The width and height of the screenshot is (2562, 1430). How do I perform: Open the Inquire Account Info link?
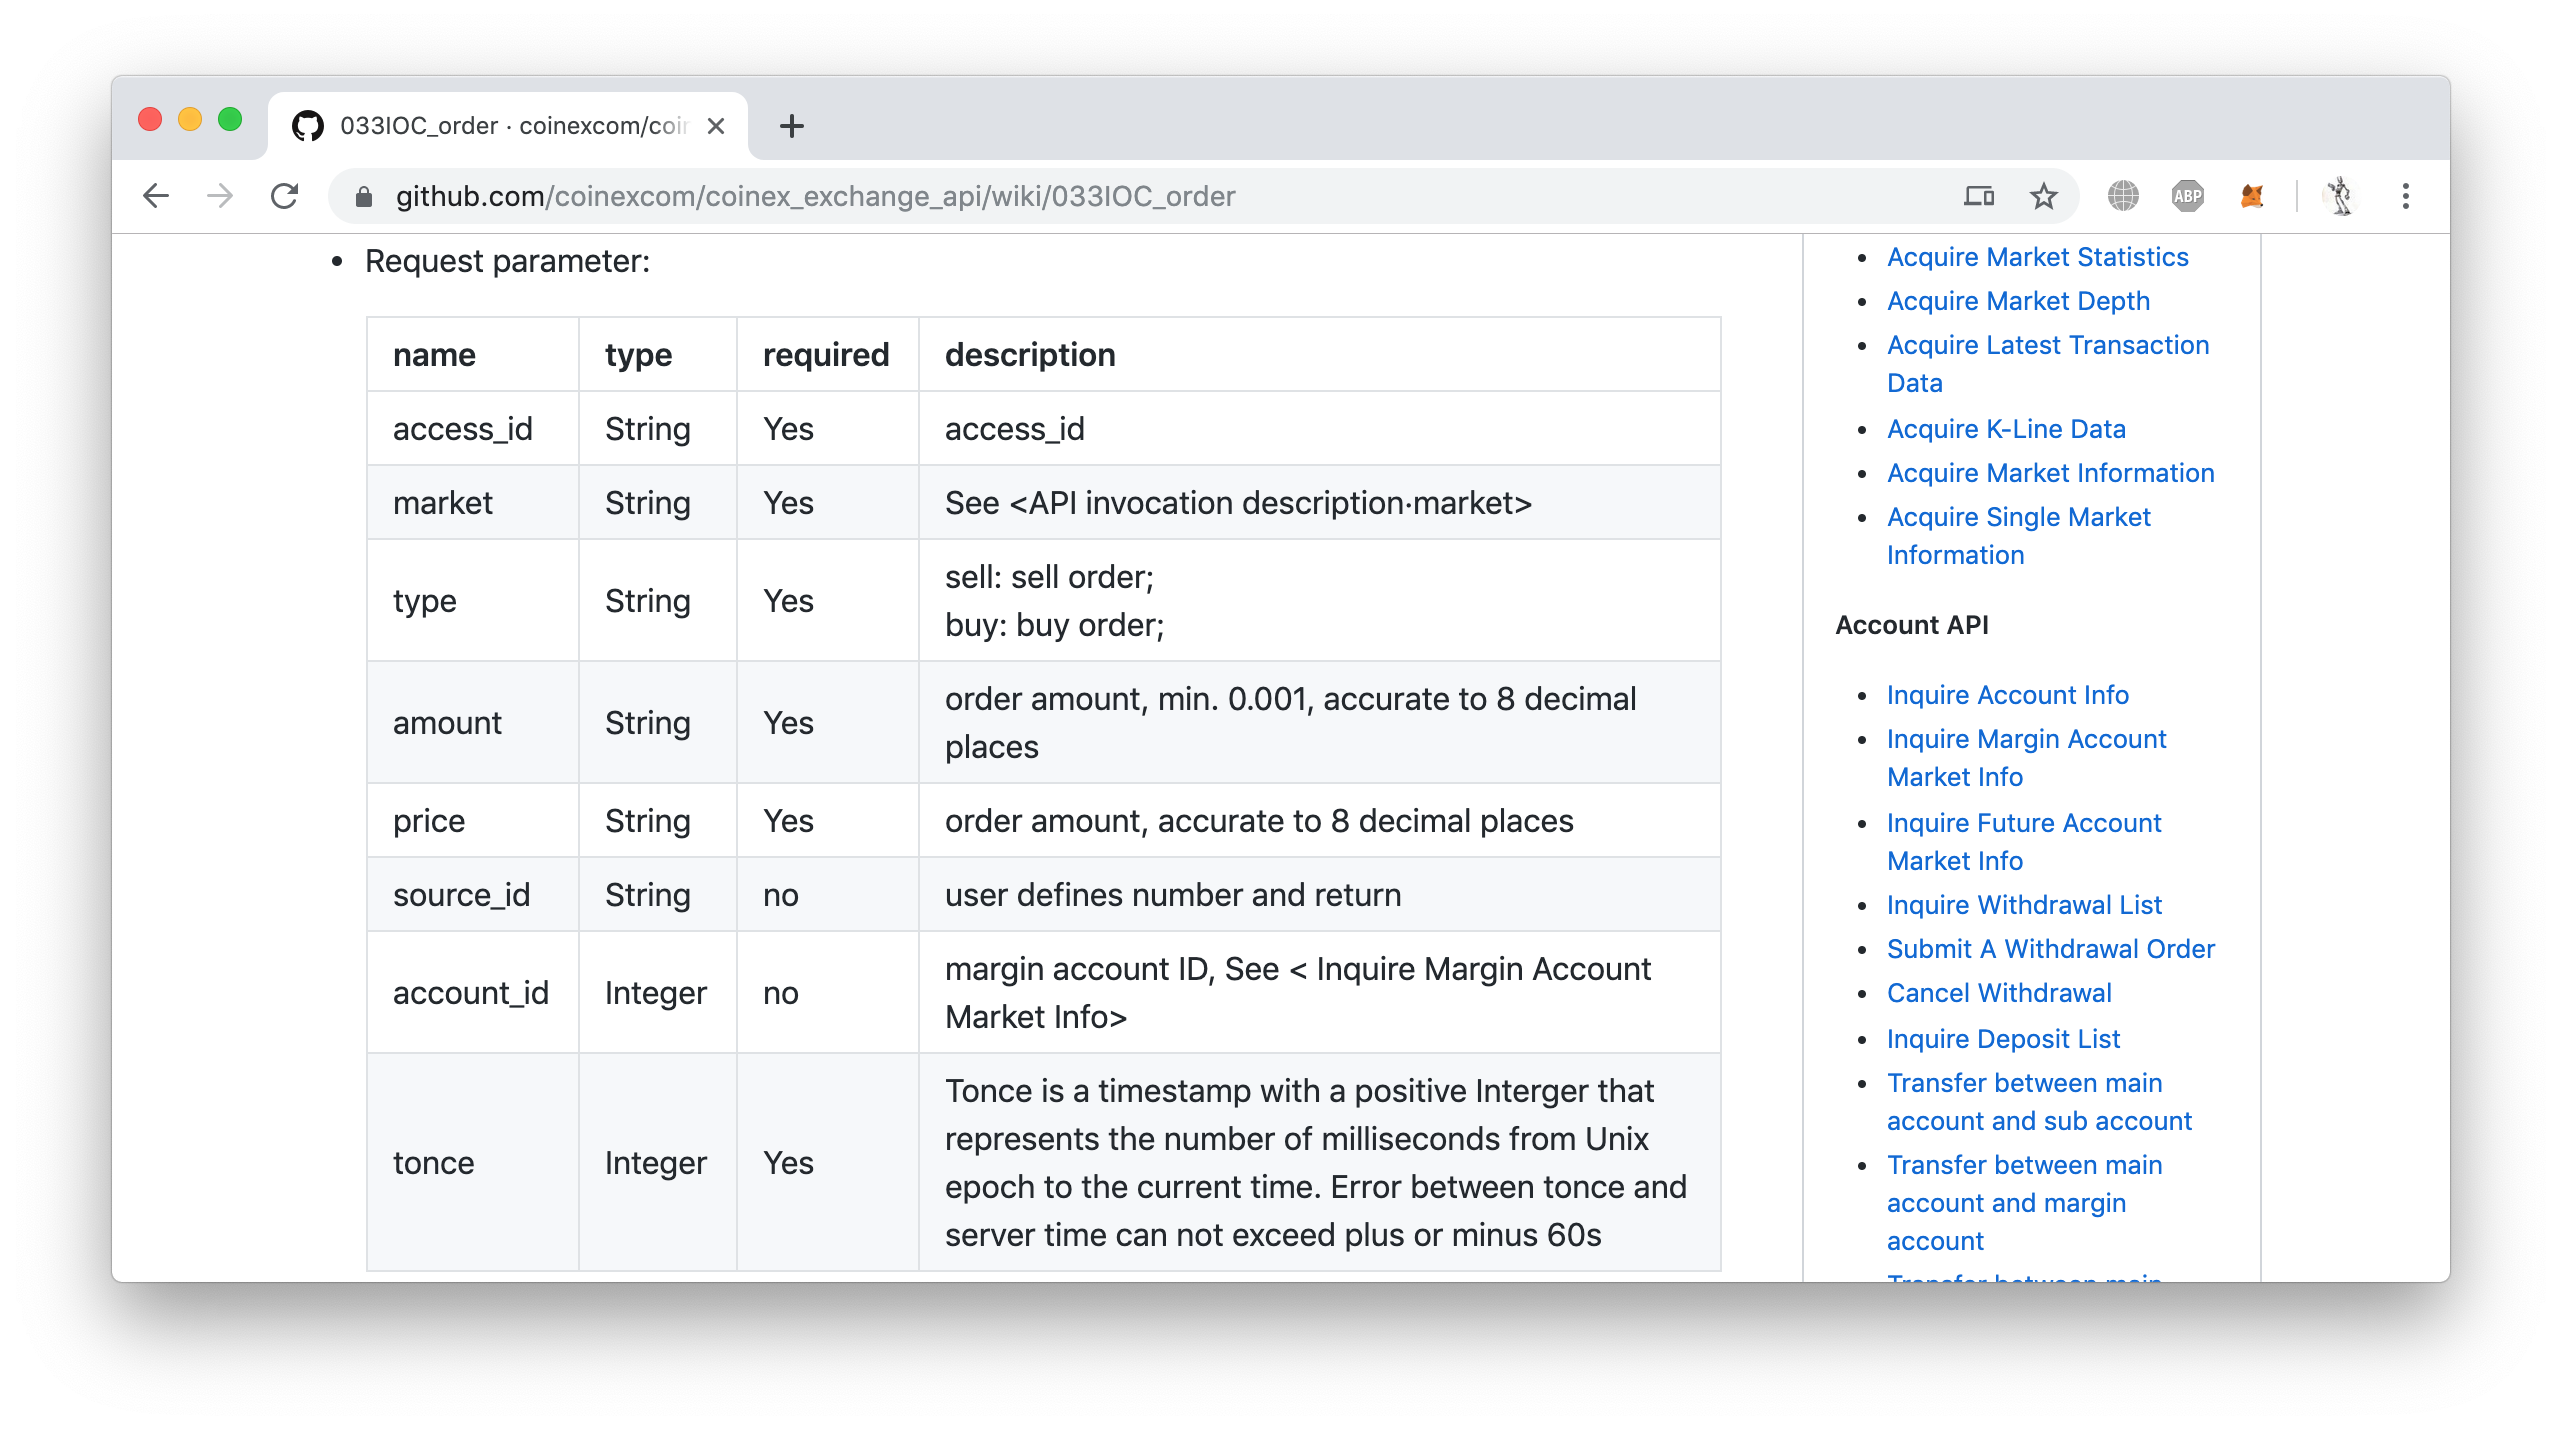[x=2008, y=695]
